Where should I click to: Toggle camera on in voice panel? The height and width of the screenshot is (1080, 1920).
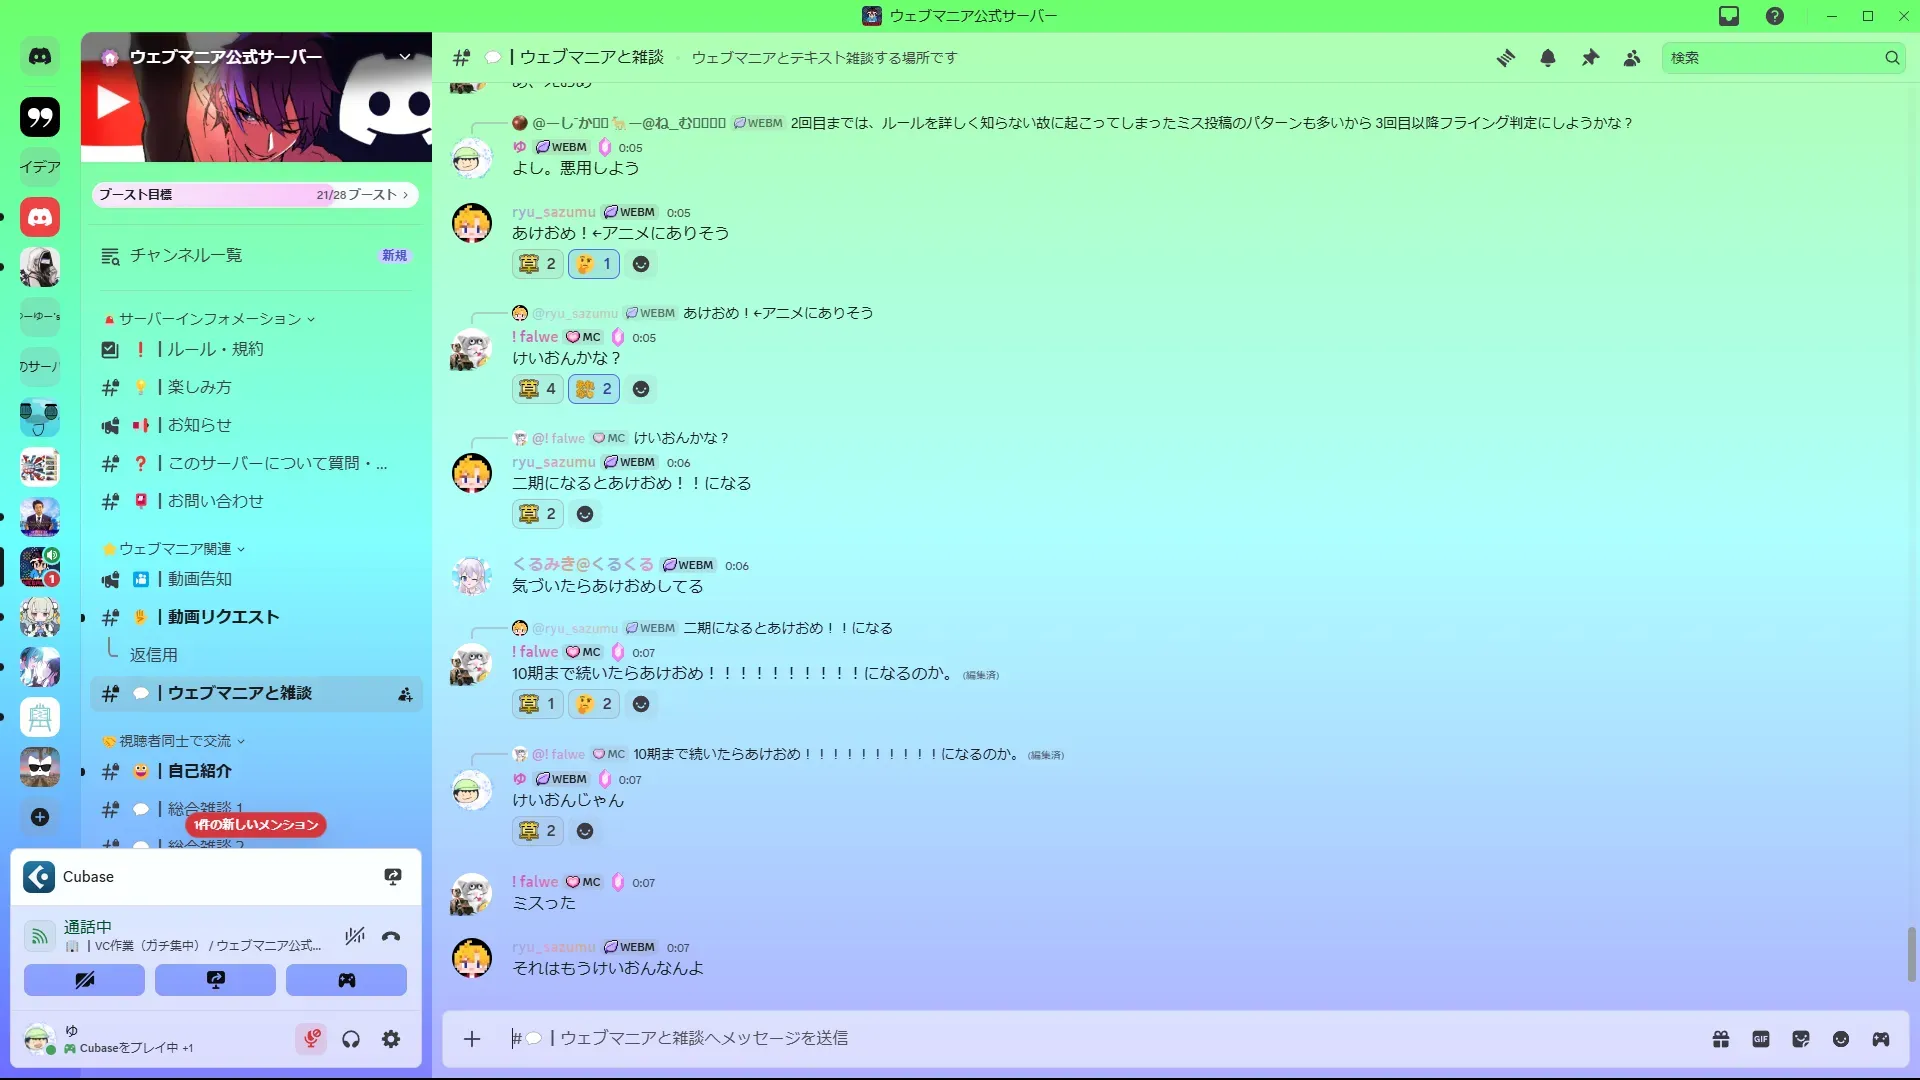point(84,980)
